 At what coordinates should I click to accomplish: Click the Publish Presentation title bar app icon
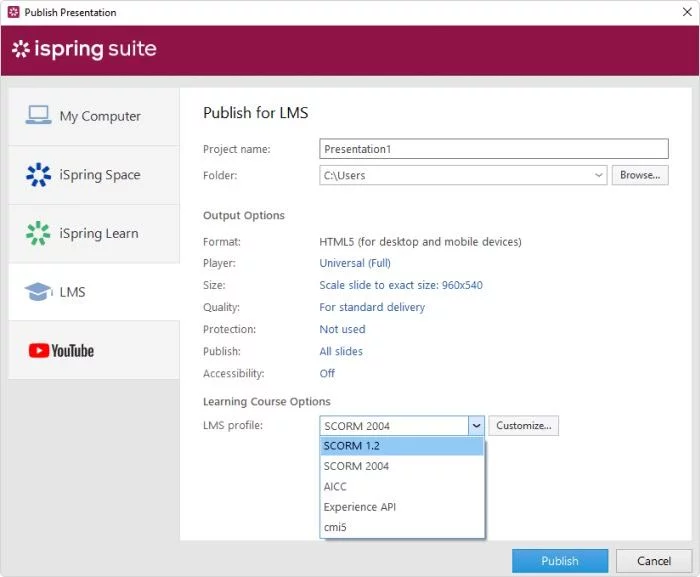[14, 12]
